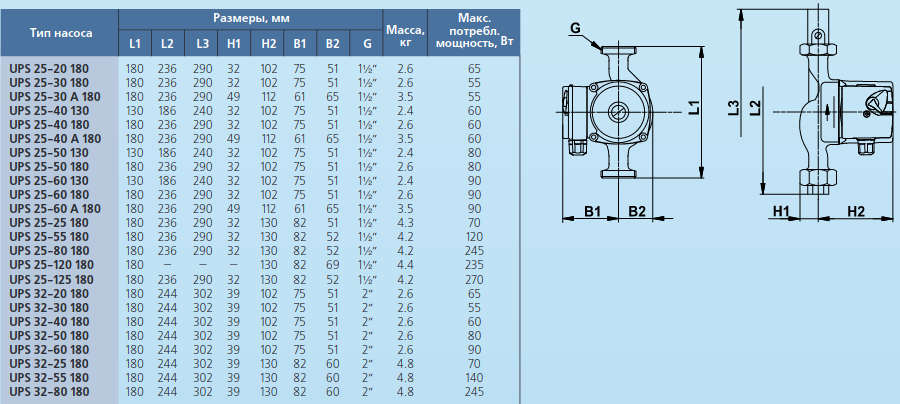The width and height of the screenshot is (900, 404).
Task: Select the row name UPS 25-125 180
Action: click(52, 280)
